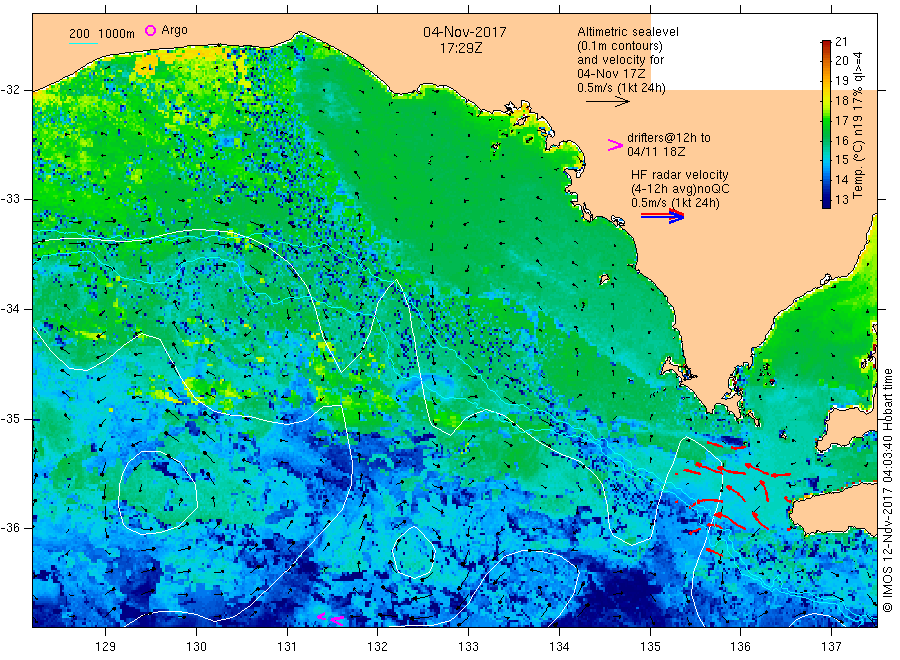Click the 'Temp. (°C) n19 17% ql>=4' label
This screenshot has height=660, width=900.
click(858, 125)
